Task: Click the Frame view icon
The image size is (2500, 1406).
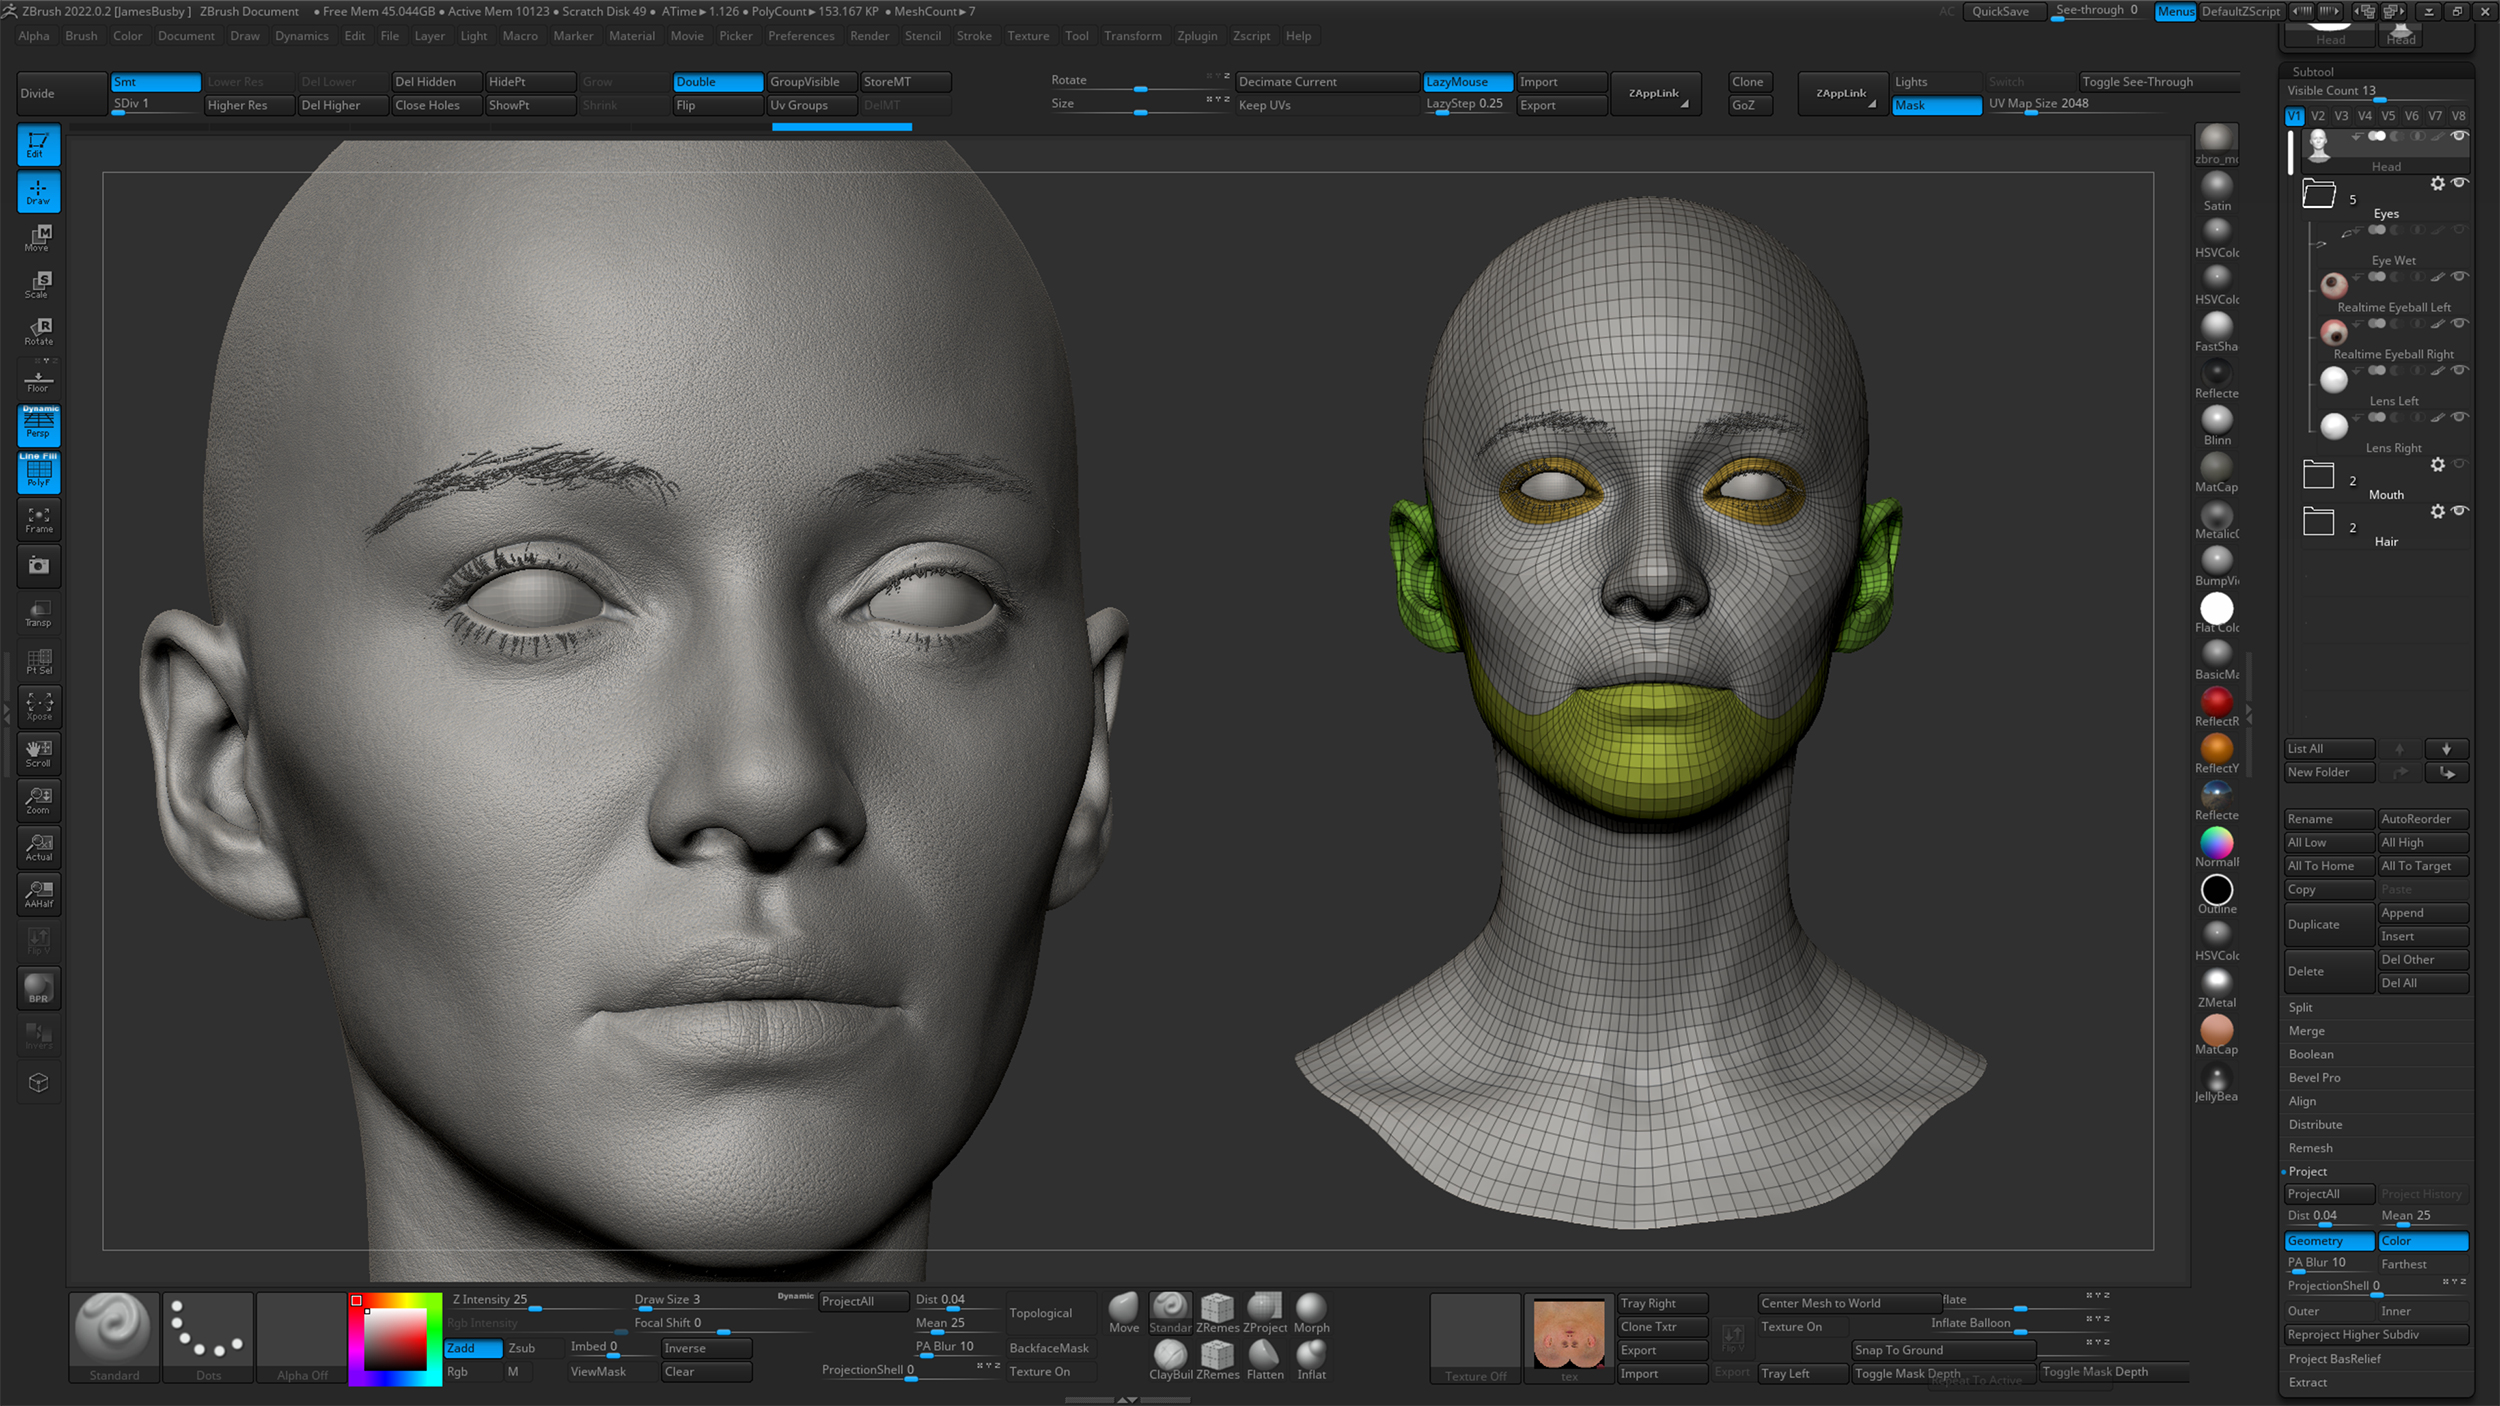Action: pos(38,519)
